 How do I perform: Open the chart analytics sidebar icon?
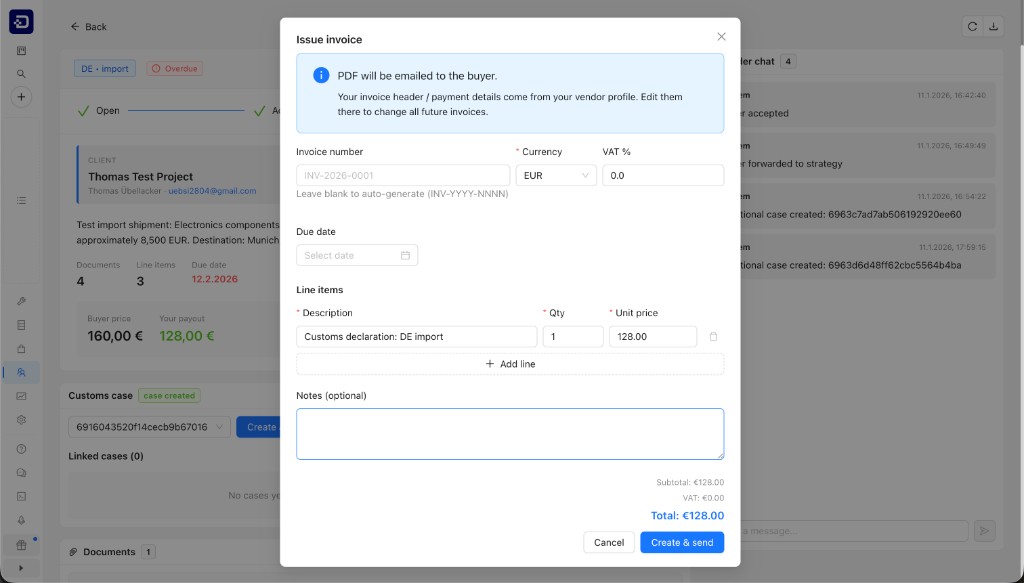(x=21, y=396)
